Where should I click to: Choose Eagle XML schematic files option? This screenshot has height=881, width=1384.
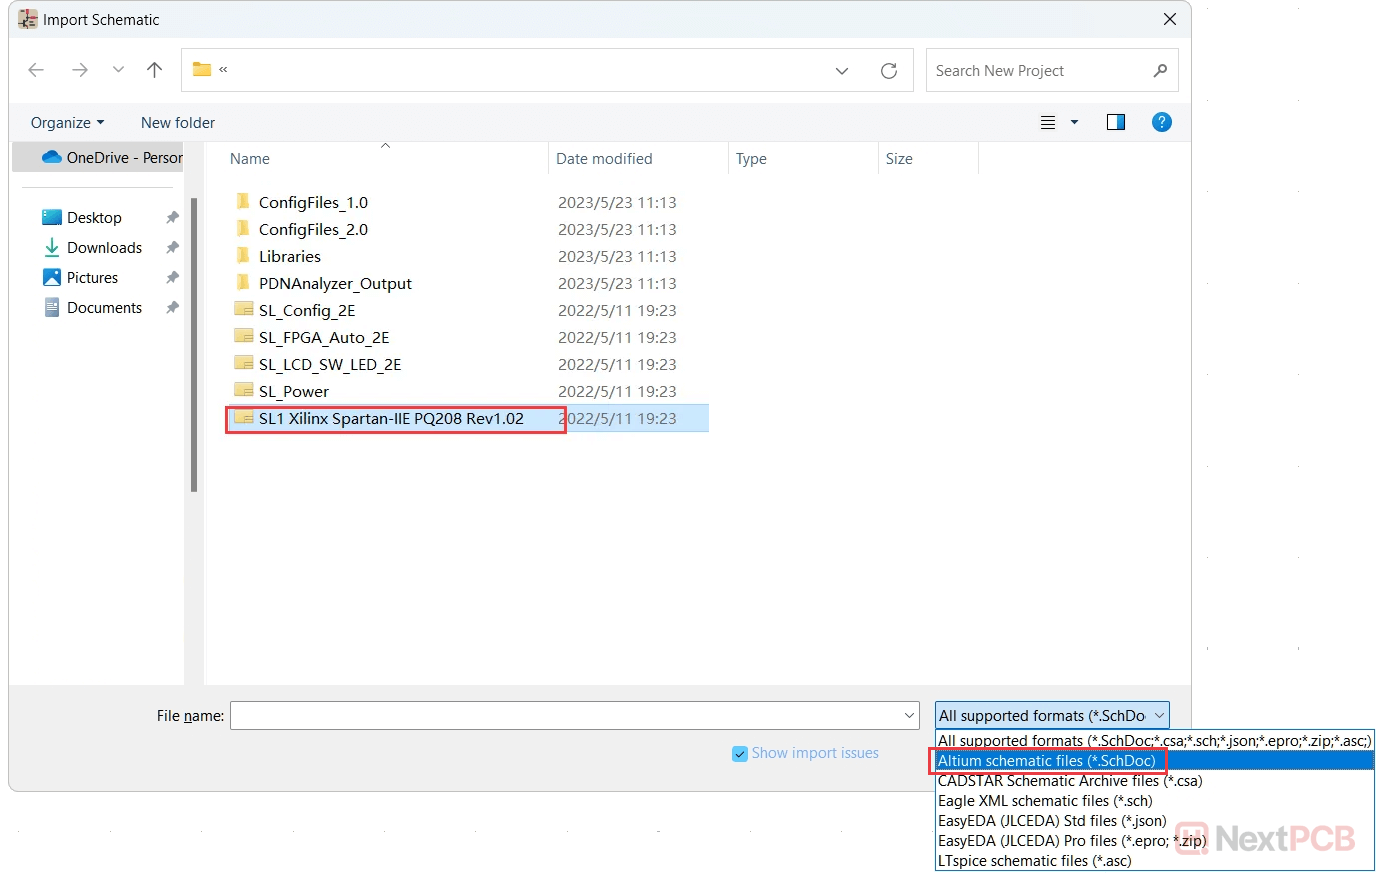(x=1045, y=801)
